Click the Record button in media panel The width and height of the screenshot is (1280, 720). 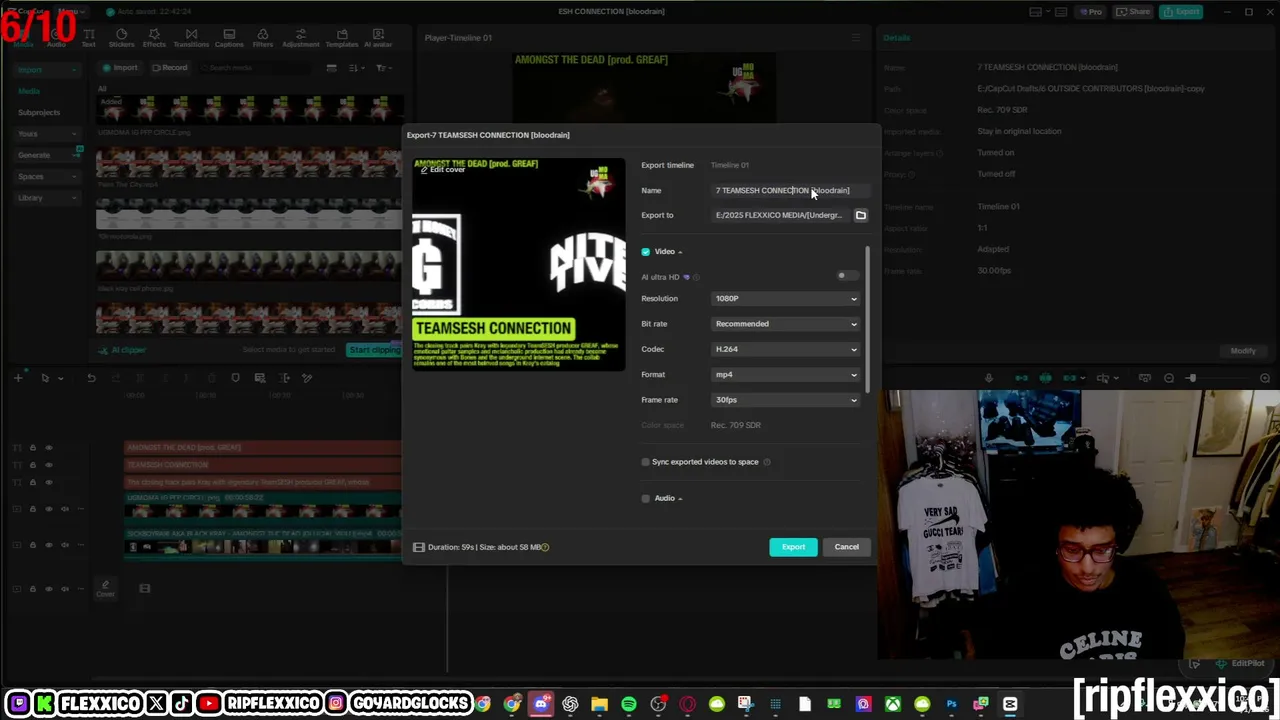click(x=169, y=68)
